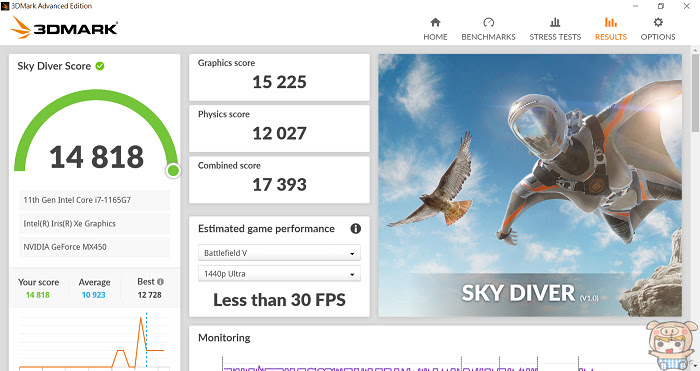Open the Options tab
The width and height of the screenshot is (700, 371).
(x=658, y=29)
